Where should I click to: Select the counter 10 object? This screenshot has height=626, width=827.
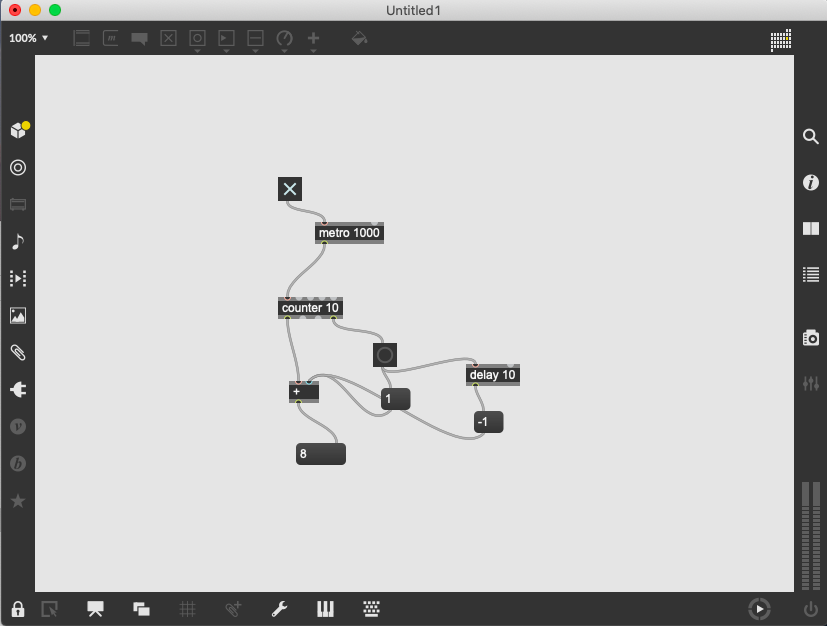(310, 307)
